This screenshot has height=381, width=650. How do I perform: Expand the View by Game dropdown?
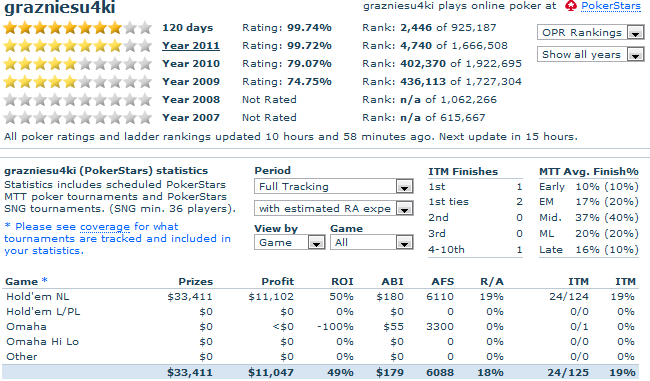pos(289,243)
